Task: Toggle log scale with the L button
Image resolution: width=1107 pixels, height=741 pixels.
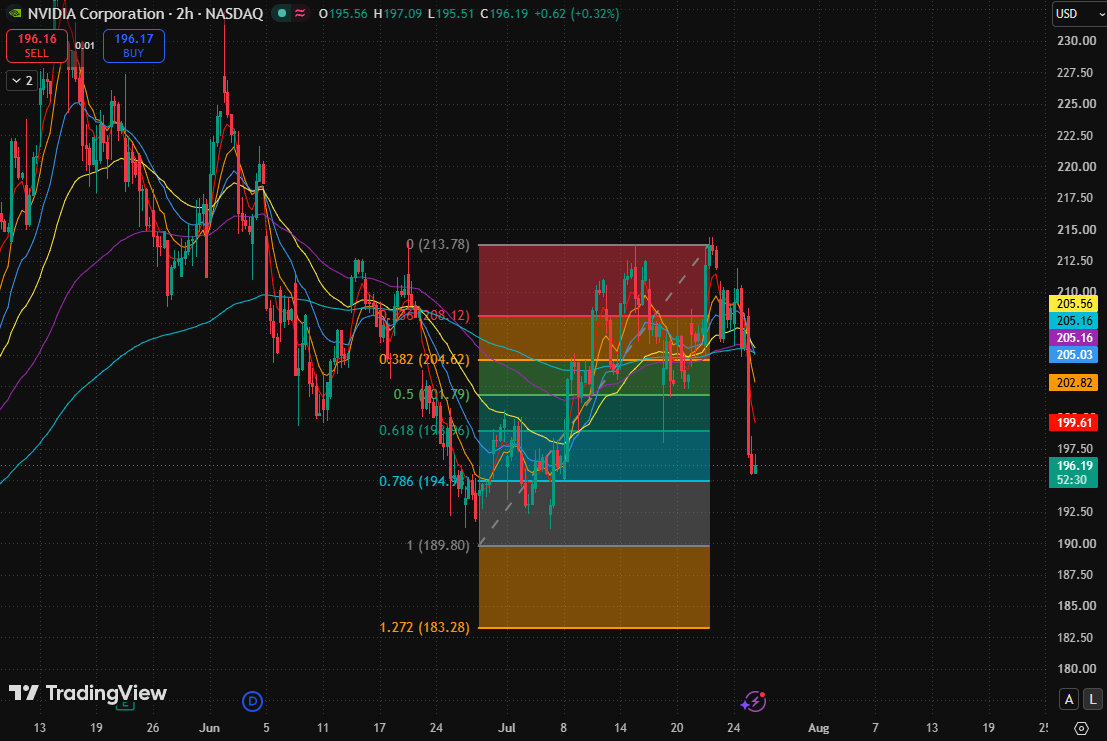Action: pos(1093,699)
